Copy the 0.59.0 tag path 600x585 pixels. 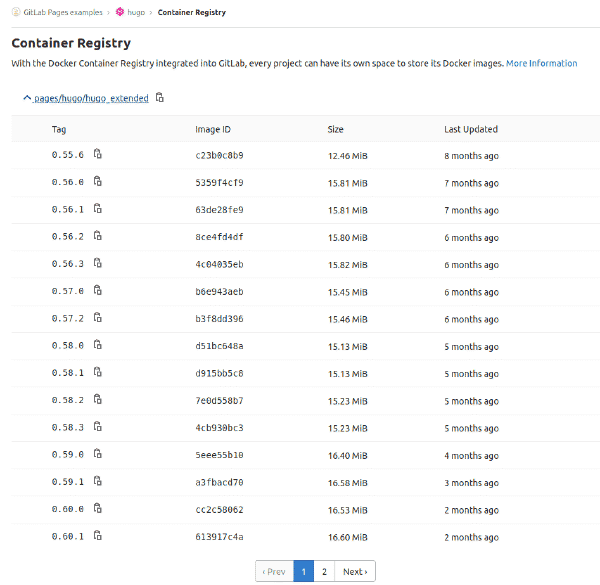pyautogui.click(x=98, y=454)
